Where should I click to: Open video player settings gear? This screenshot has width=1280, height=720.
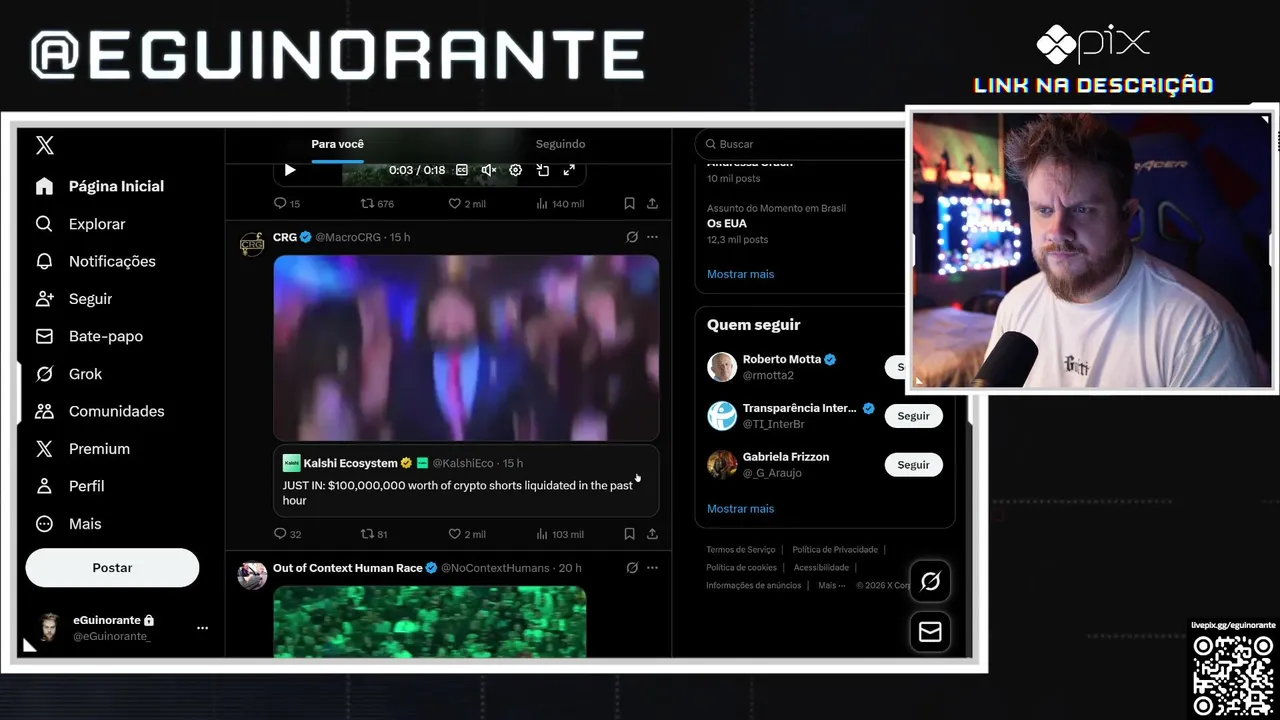(516, 170)
